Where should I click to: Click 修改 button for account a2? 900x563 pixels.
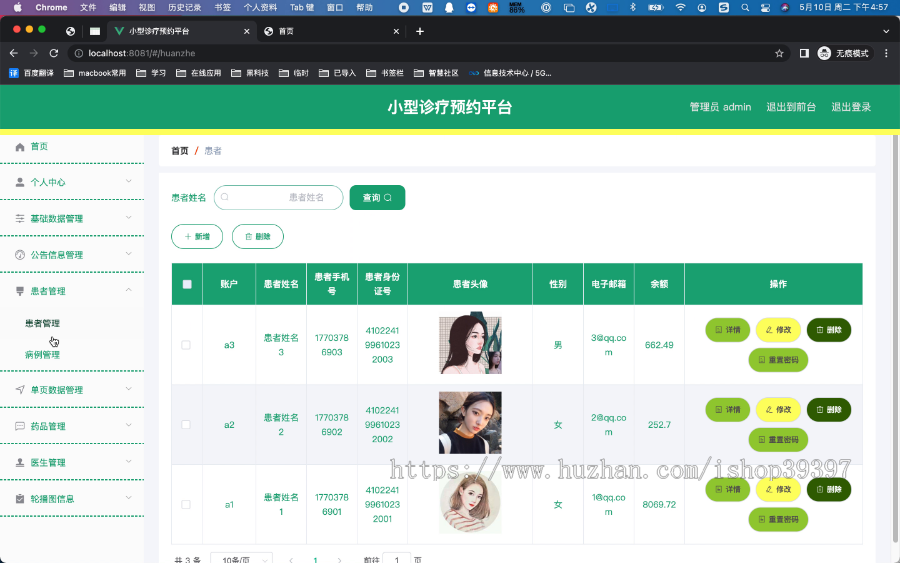click(x=778, y=410)
